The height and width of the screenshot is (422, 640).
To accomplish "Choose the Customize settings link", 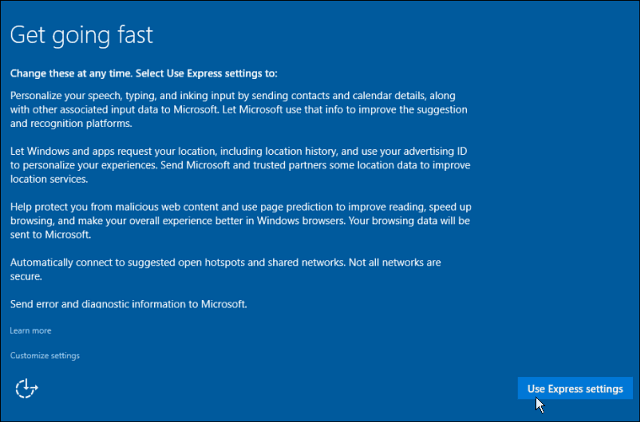I will coord(45,355).
